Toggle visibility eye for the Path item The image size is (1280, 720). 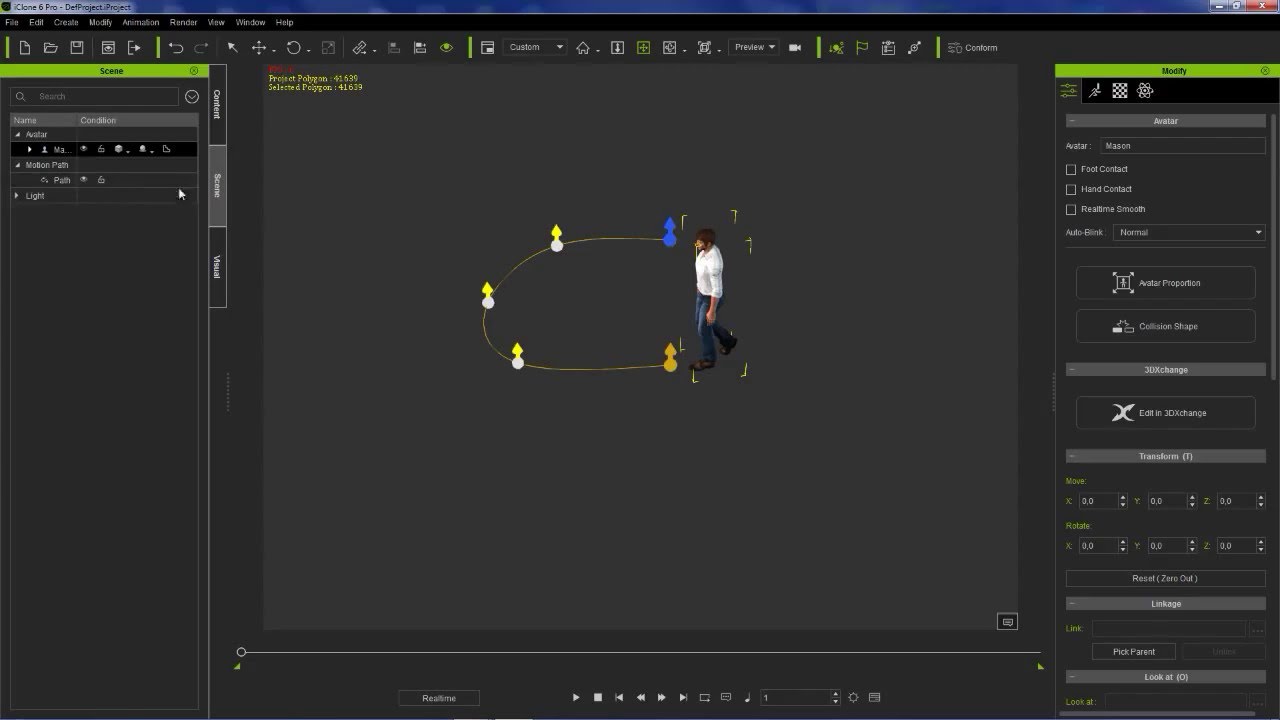pyautogui.click(x=84, y=180)
